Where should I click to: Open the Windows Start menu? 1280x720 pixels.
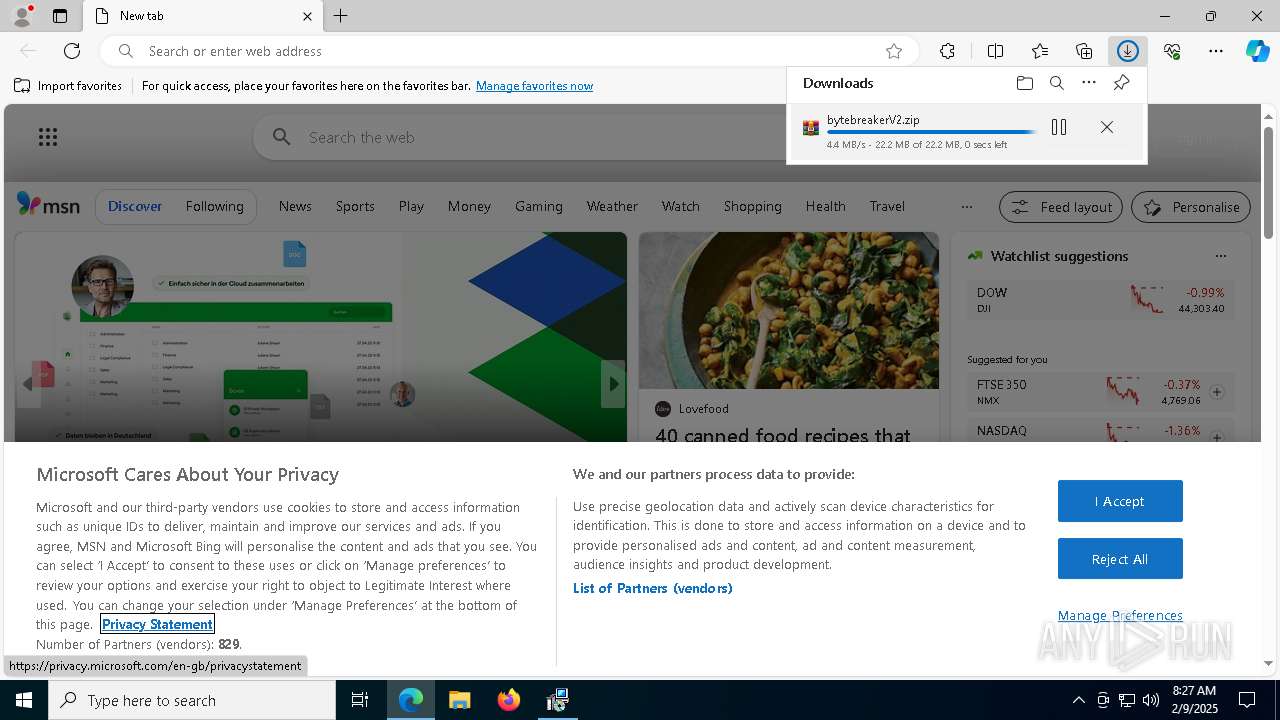(x=24, y=700)
